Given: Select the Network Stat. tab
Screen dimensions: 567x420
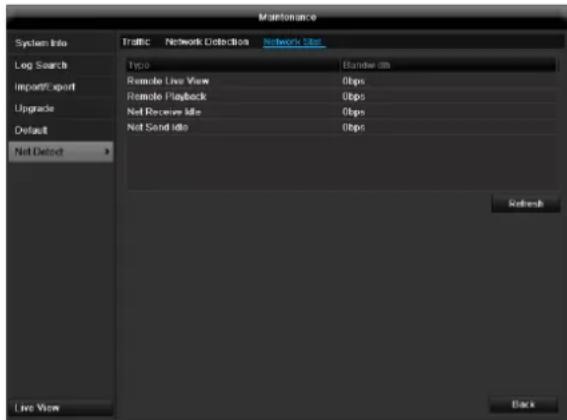Looking at the screenshot, I should [x=293, y=42].
